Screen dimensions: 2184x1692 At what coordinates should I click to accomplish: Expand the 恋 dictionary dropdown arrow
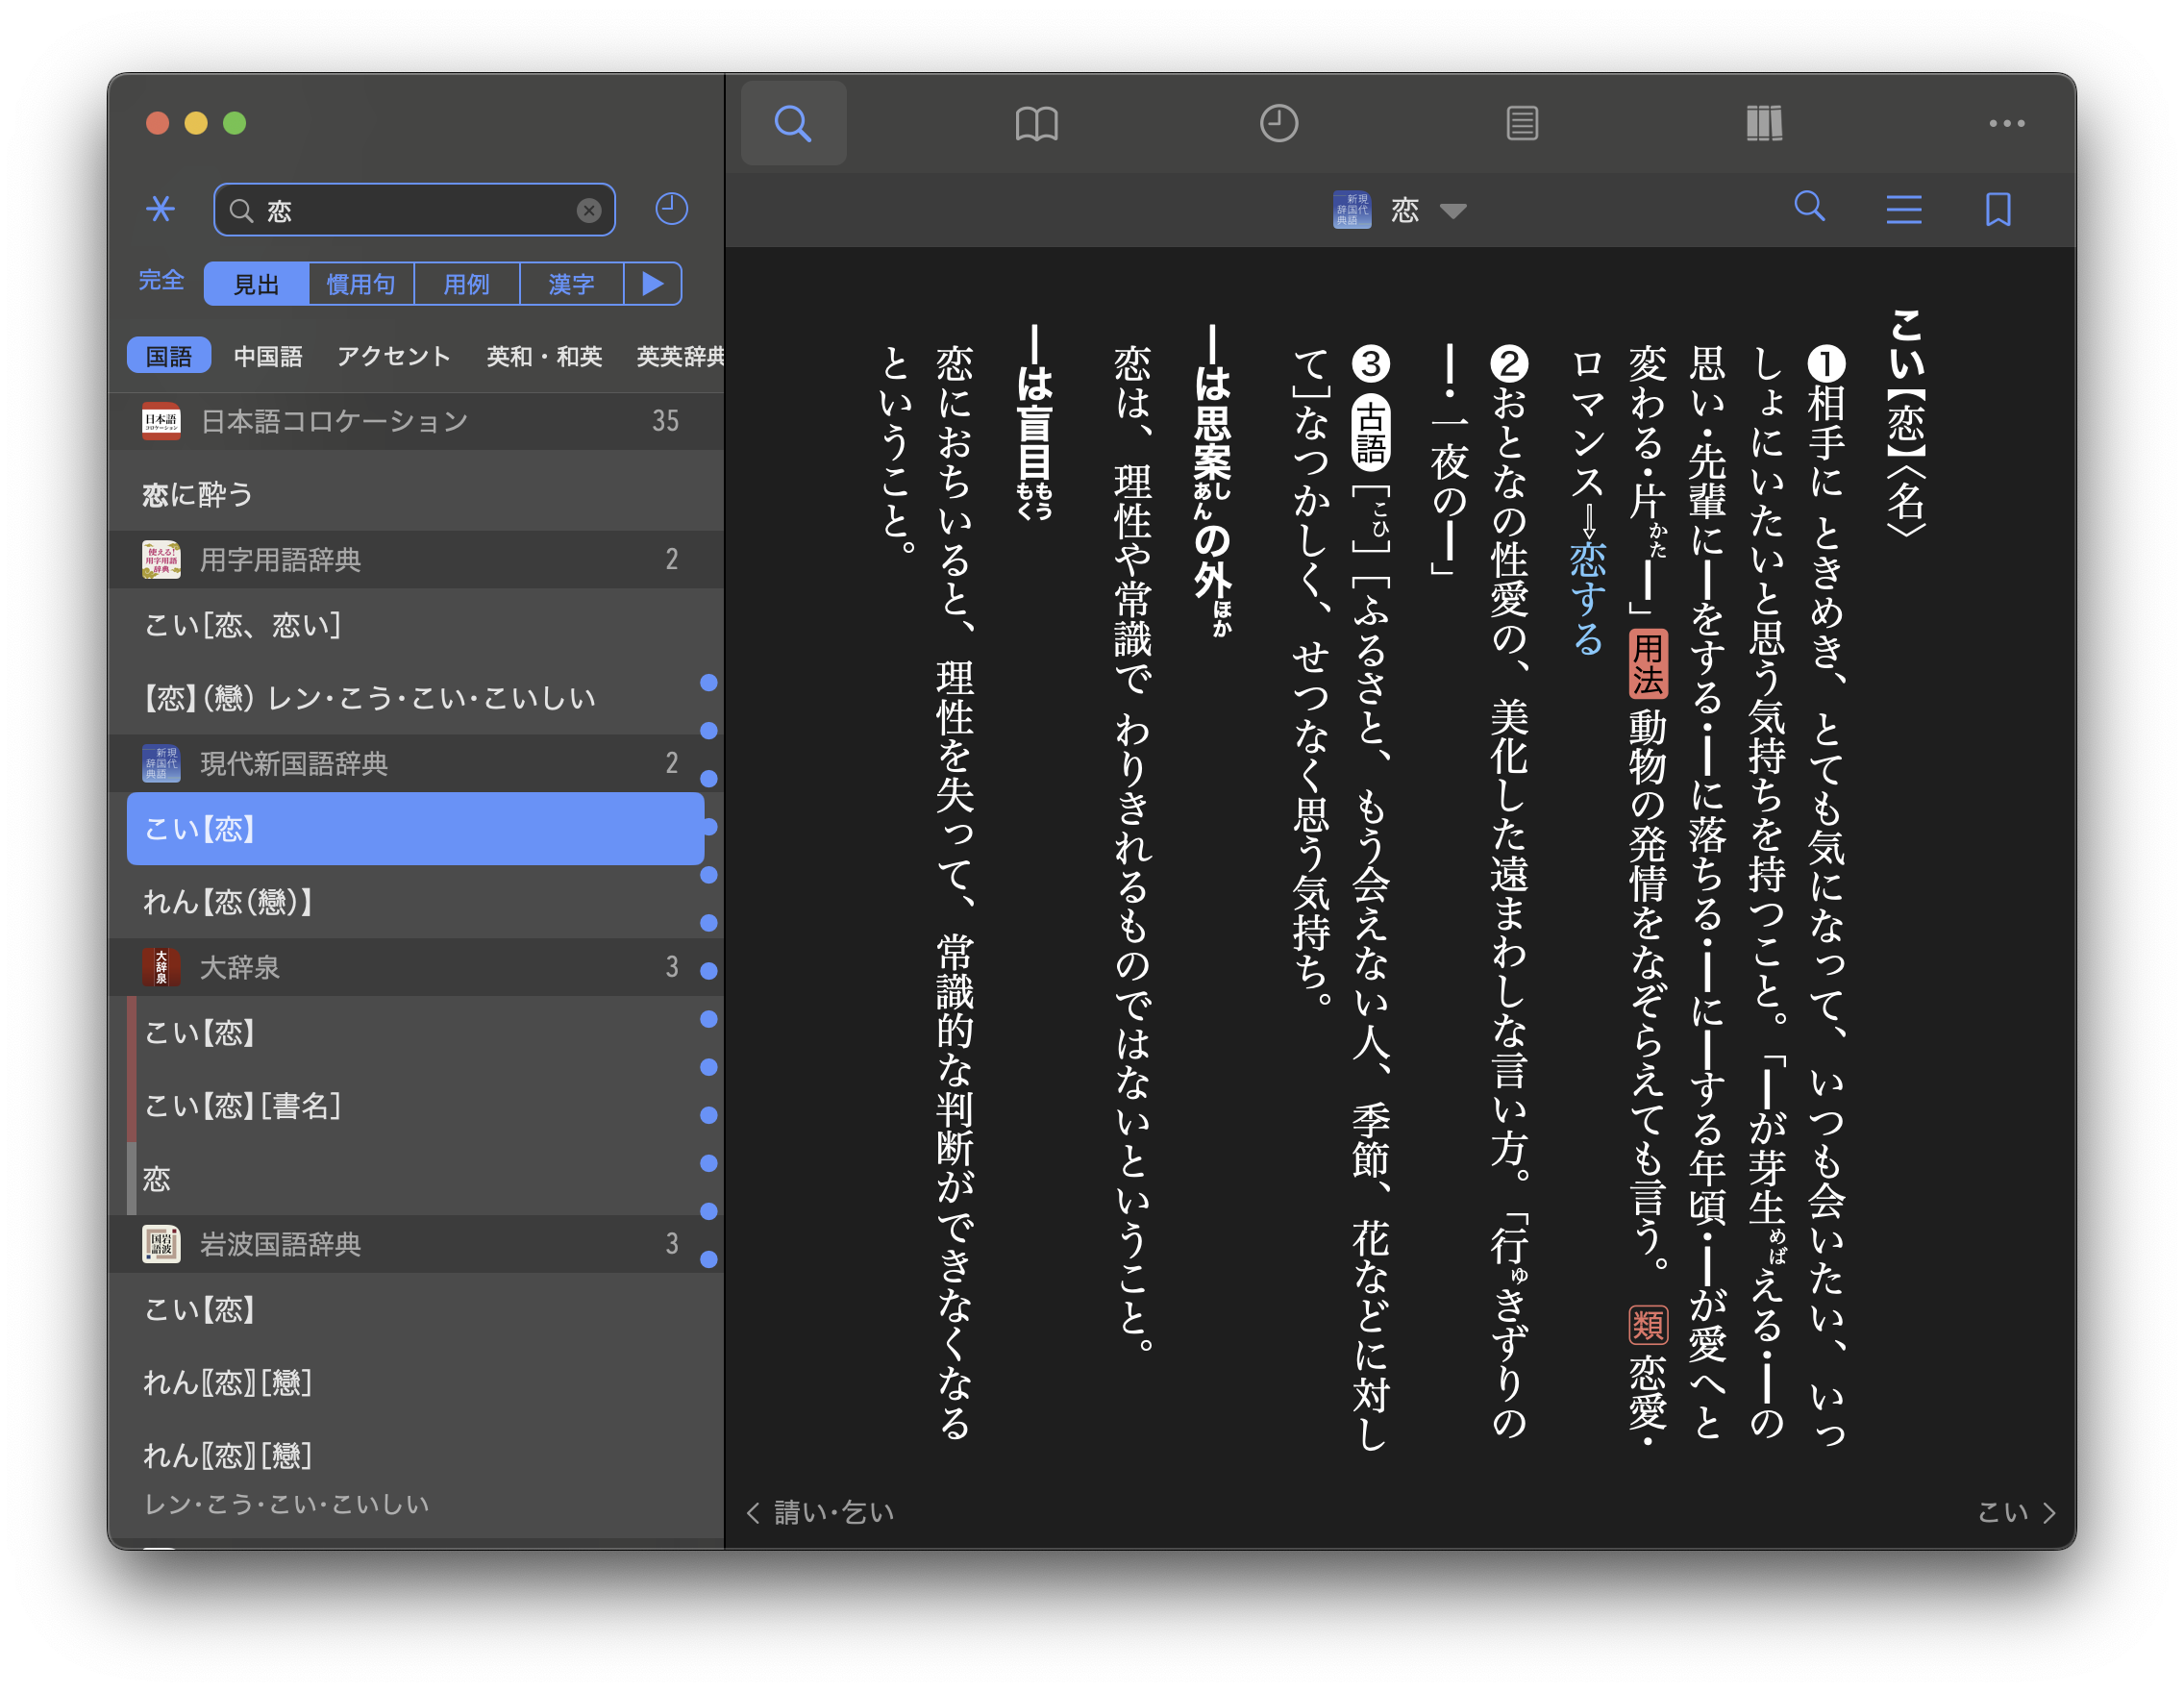(1453, 211)
